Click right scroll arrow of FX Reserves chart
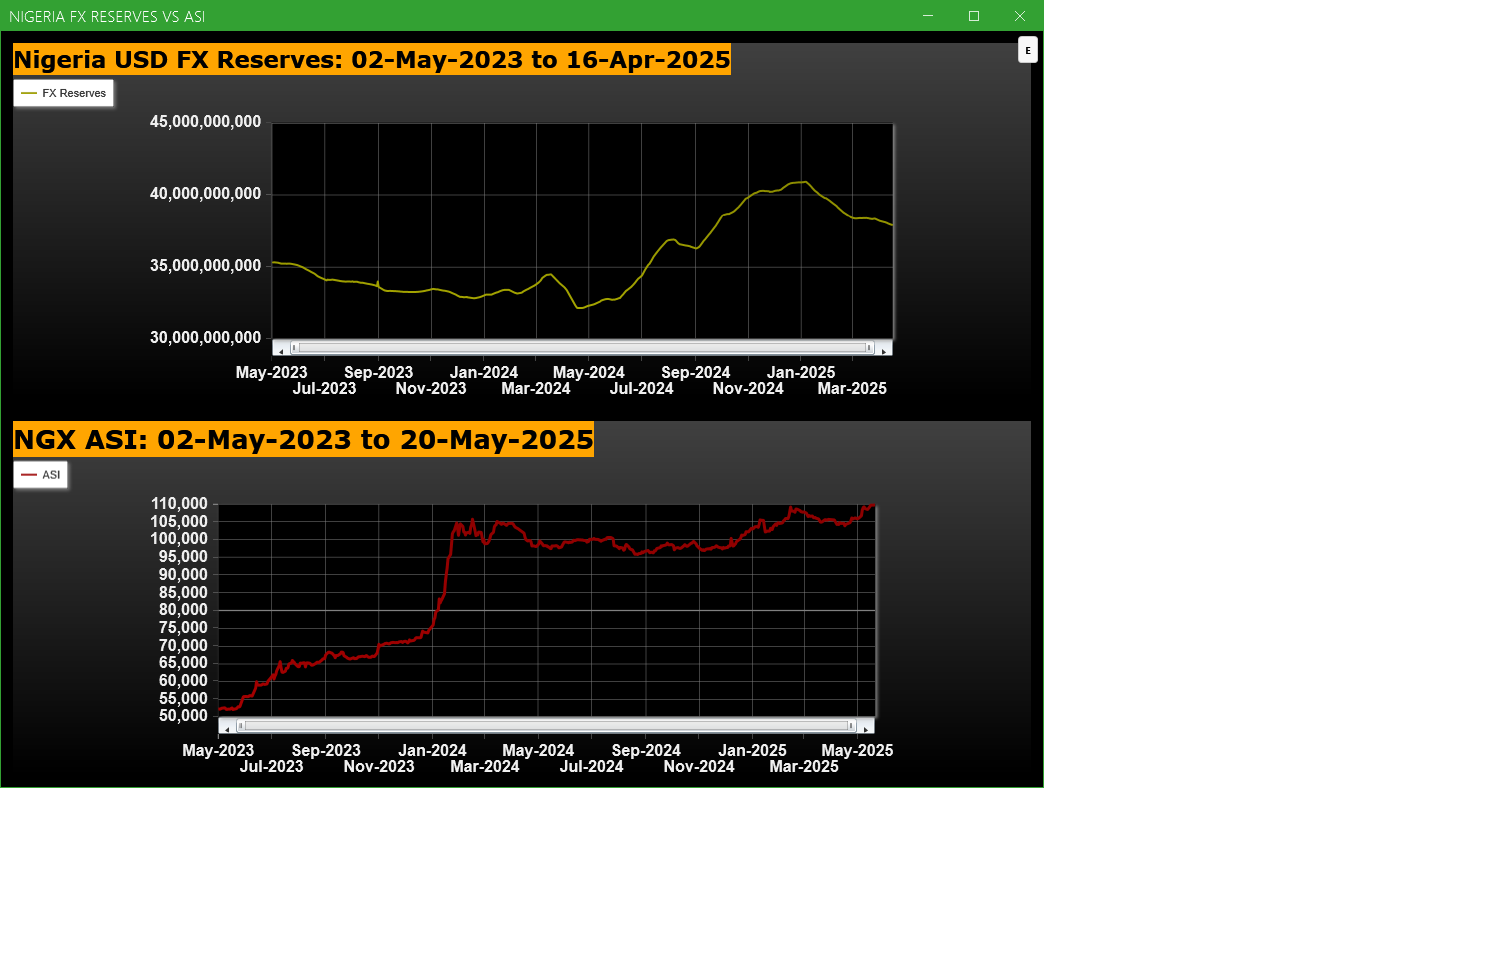This screenshot has width=1500, height=960. tap(884, 350)
